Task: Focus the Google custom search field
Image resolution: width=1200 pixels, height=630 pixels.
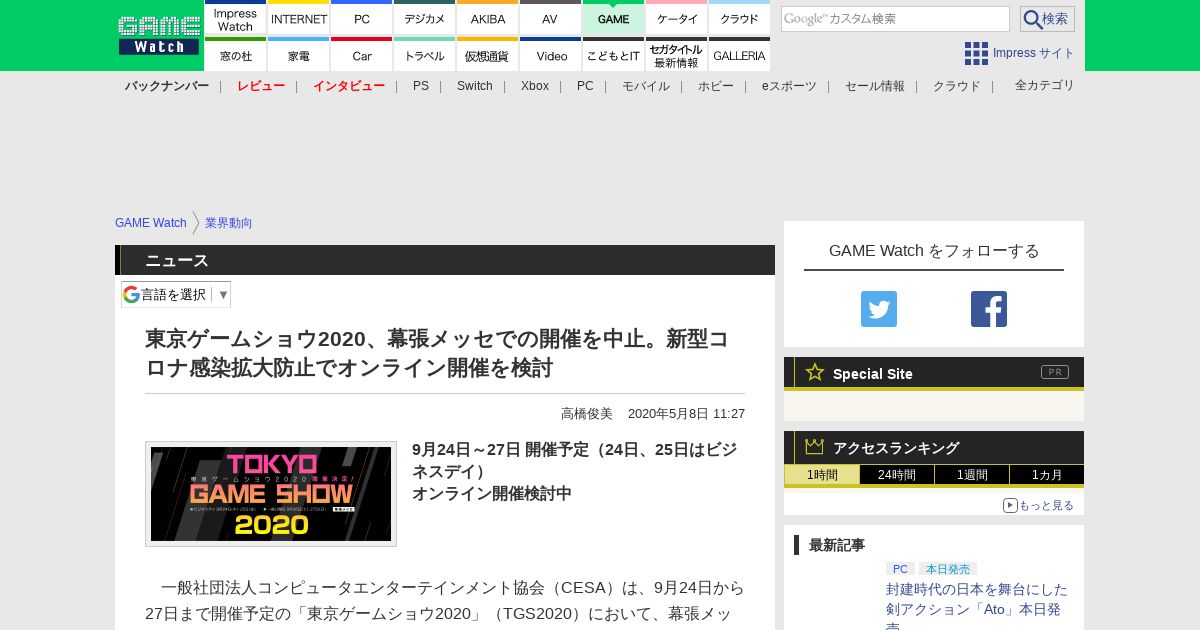Action: pos(895,19)
